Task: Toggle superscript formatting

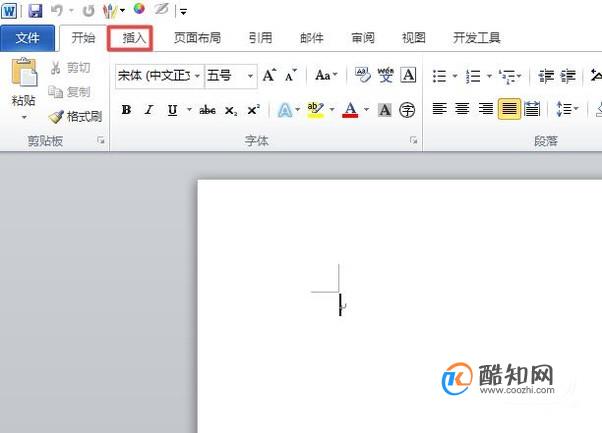Action: point(253,110)
